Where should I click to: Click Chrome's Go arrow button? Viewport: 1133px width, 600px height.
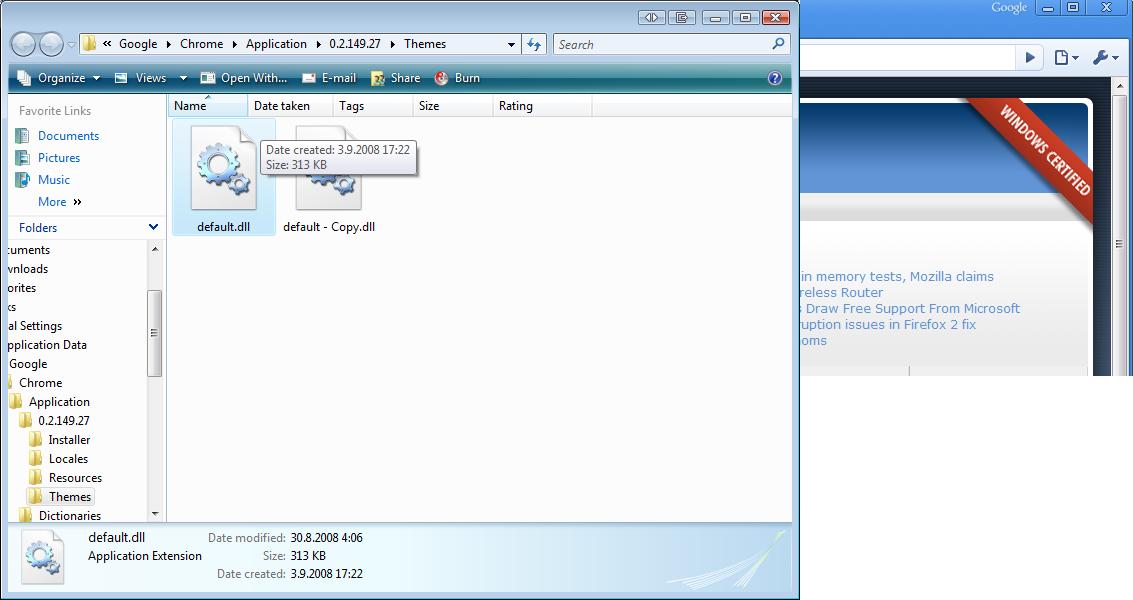tap(1029, 58)
